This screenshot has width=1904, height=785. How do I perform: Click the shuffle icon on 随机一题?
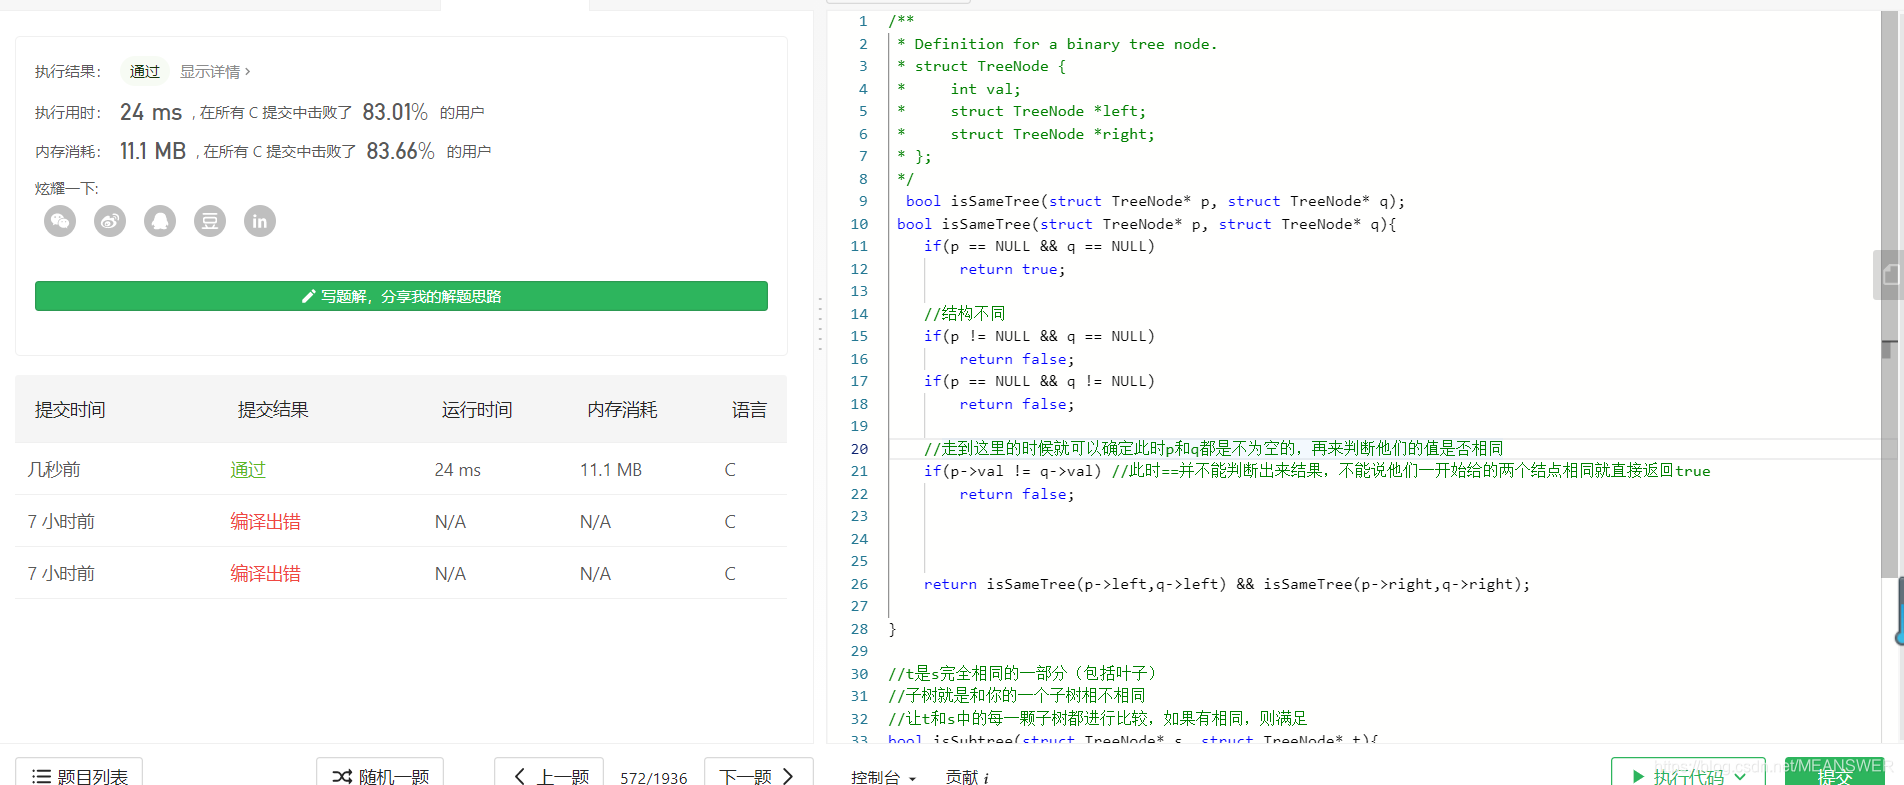click(342, 776)
